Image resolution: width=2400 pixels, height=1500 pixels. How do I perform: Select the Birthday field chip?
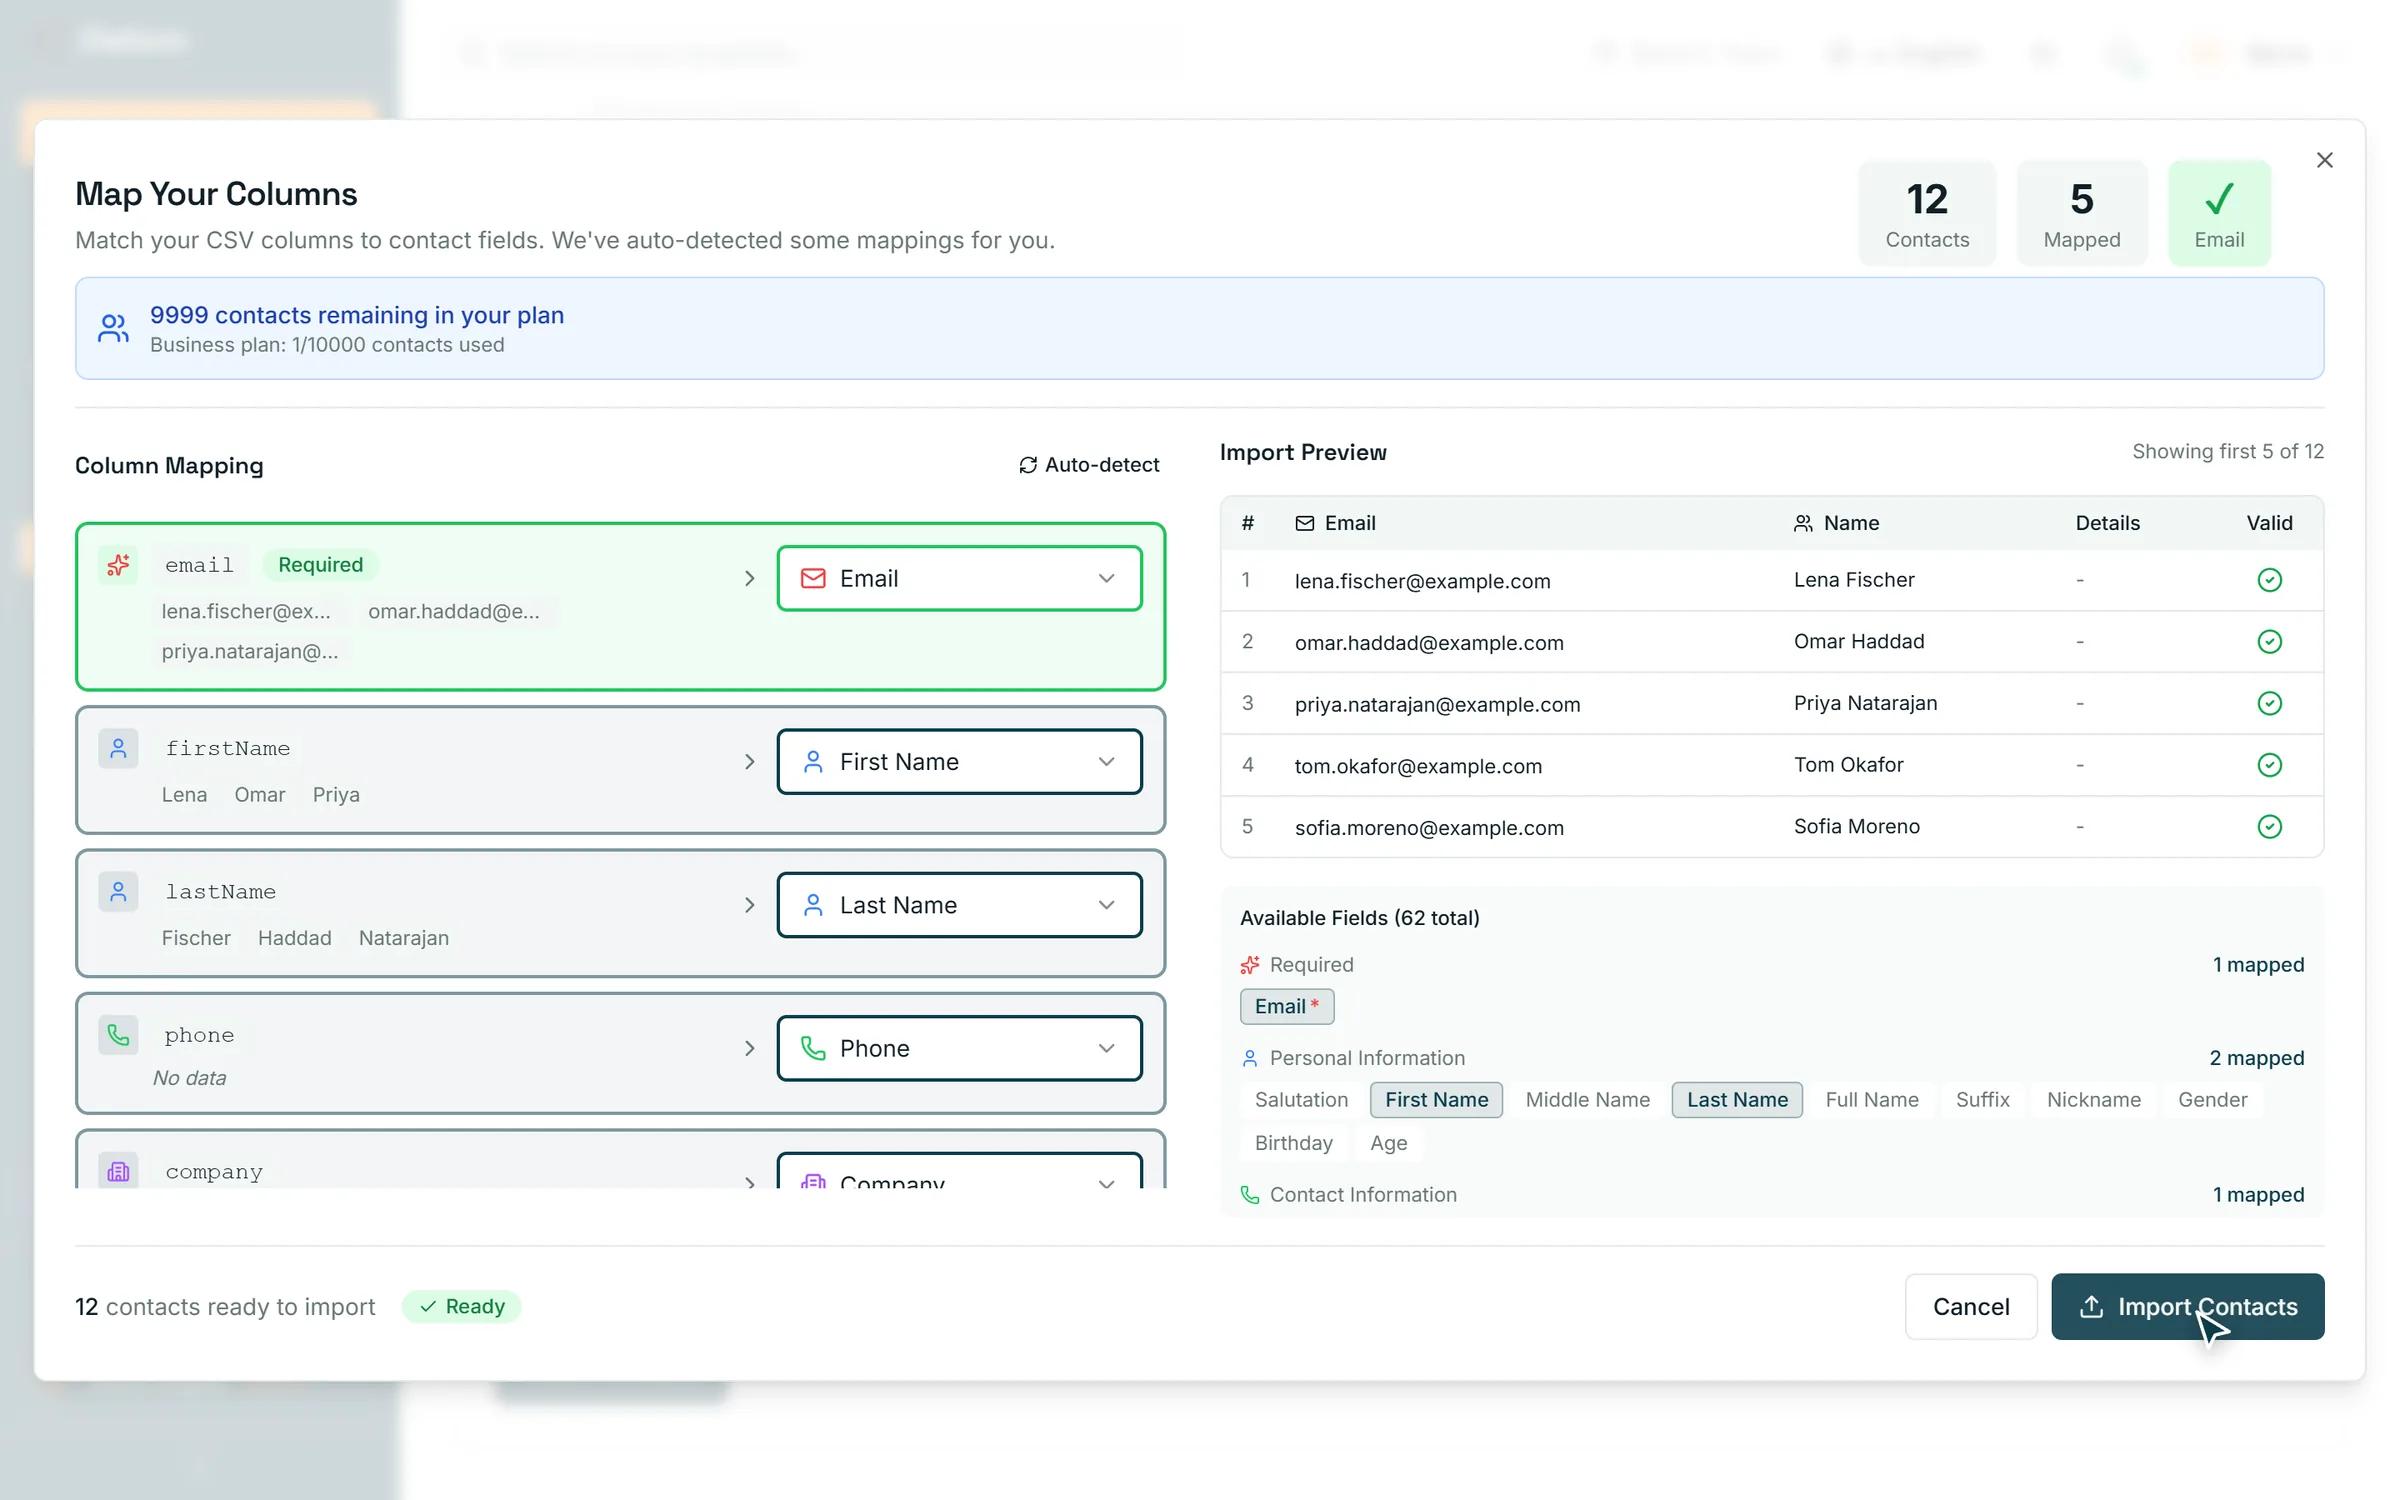click(1293, 1143)
